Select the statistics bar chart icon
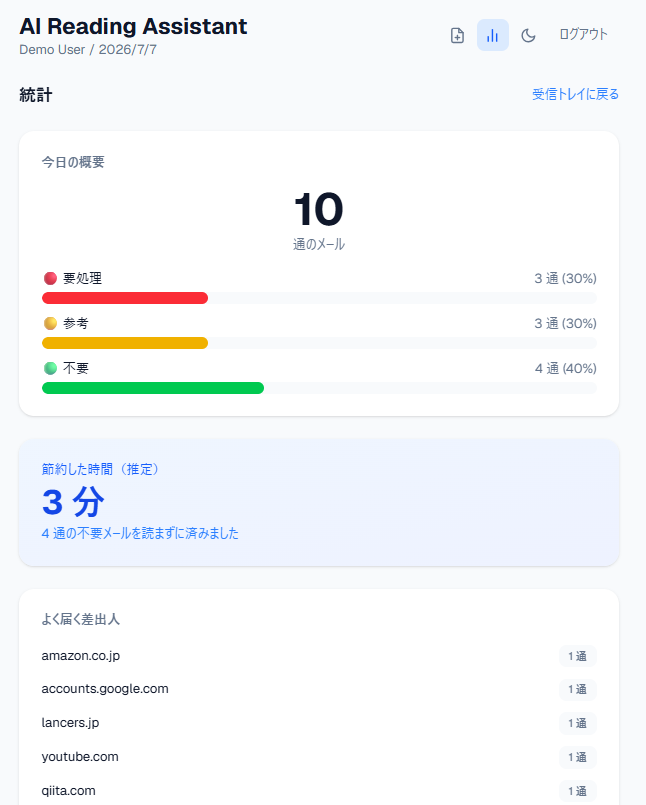This screenshot has height=805, width=646. point(492,35)
